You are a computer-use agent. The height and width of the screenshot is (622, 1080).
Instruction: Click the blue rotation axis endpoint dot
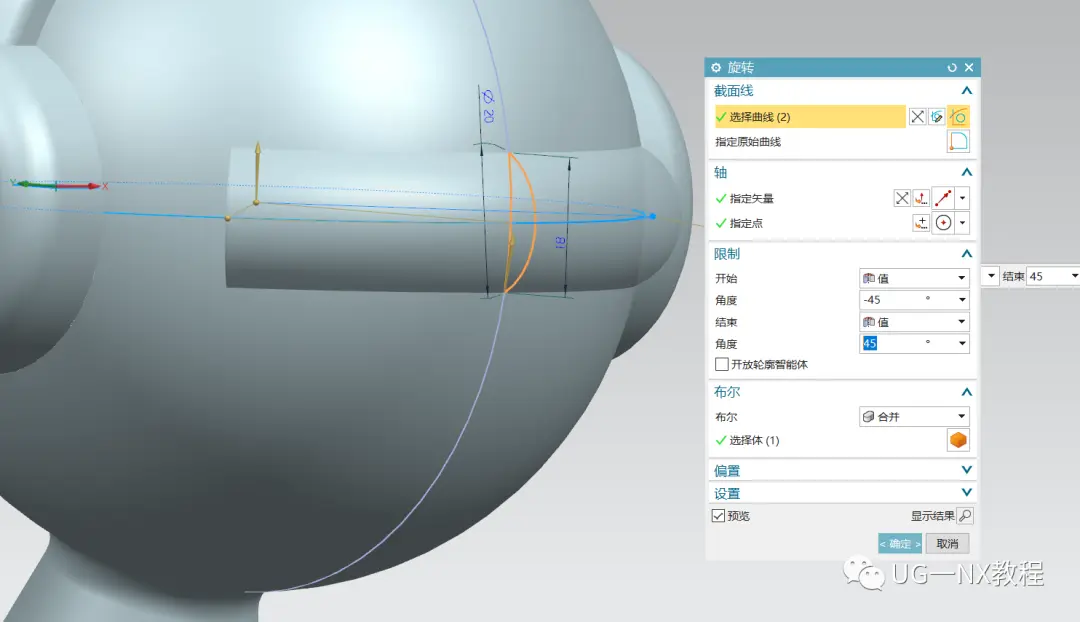click(x=652, y=216)
